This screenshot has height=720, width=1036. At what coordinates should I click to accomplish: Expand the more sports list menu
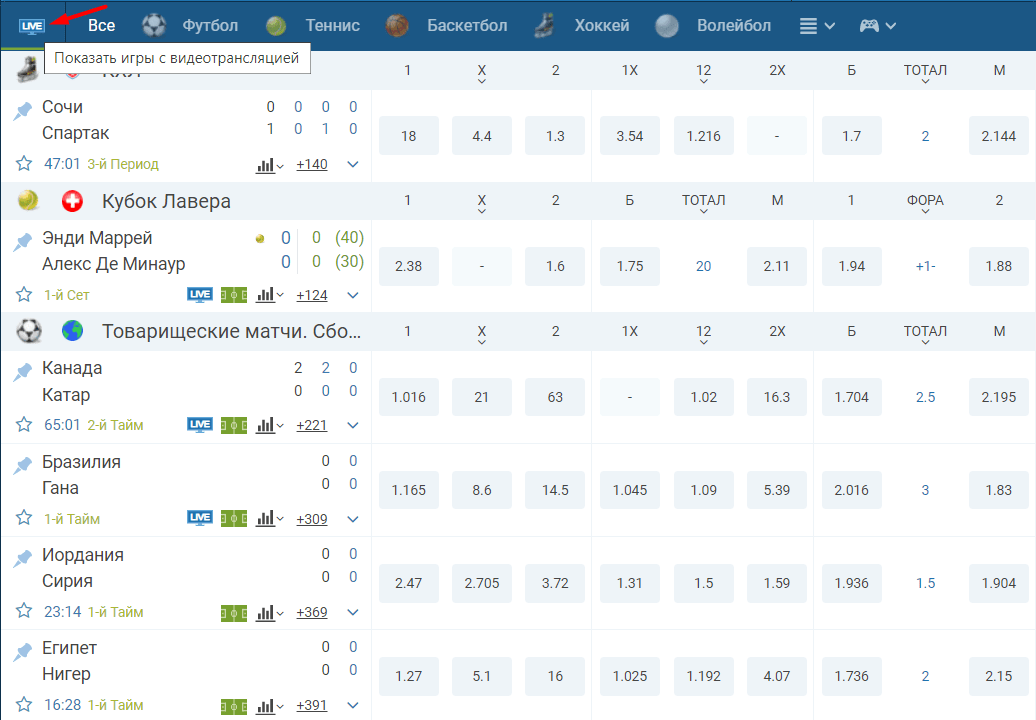(817, 26)
